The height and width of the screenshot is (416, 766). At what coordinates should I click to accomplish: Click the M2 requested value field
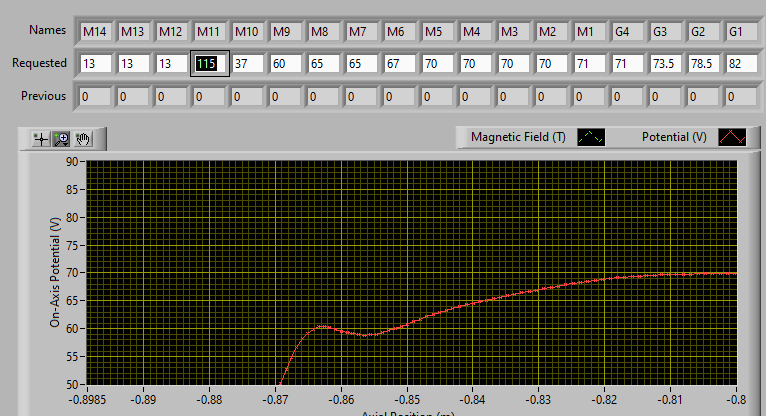pos(552,64)
